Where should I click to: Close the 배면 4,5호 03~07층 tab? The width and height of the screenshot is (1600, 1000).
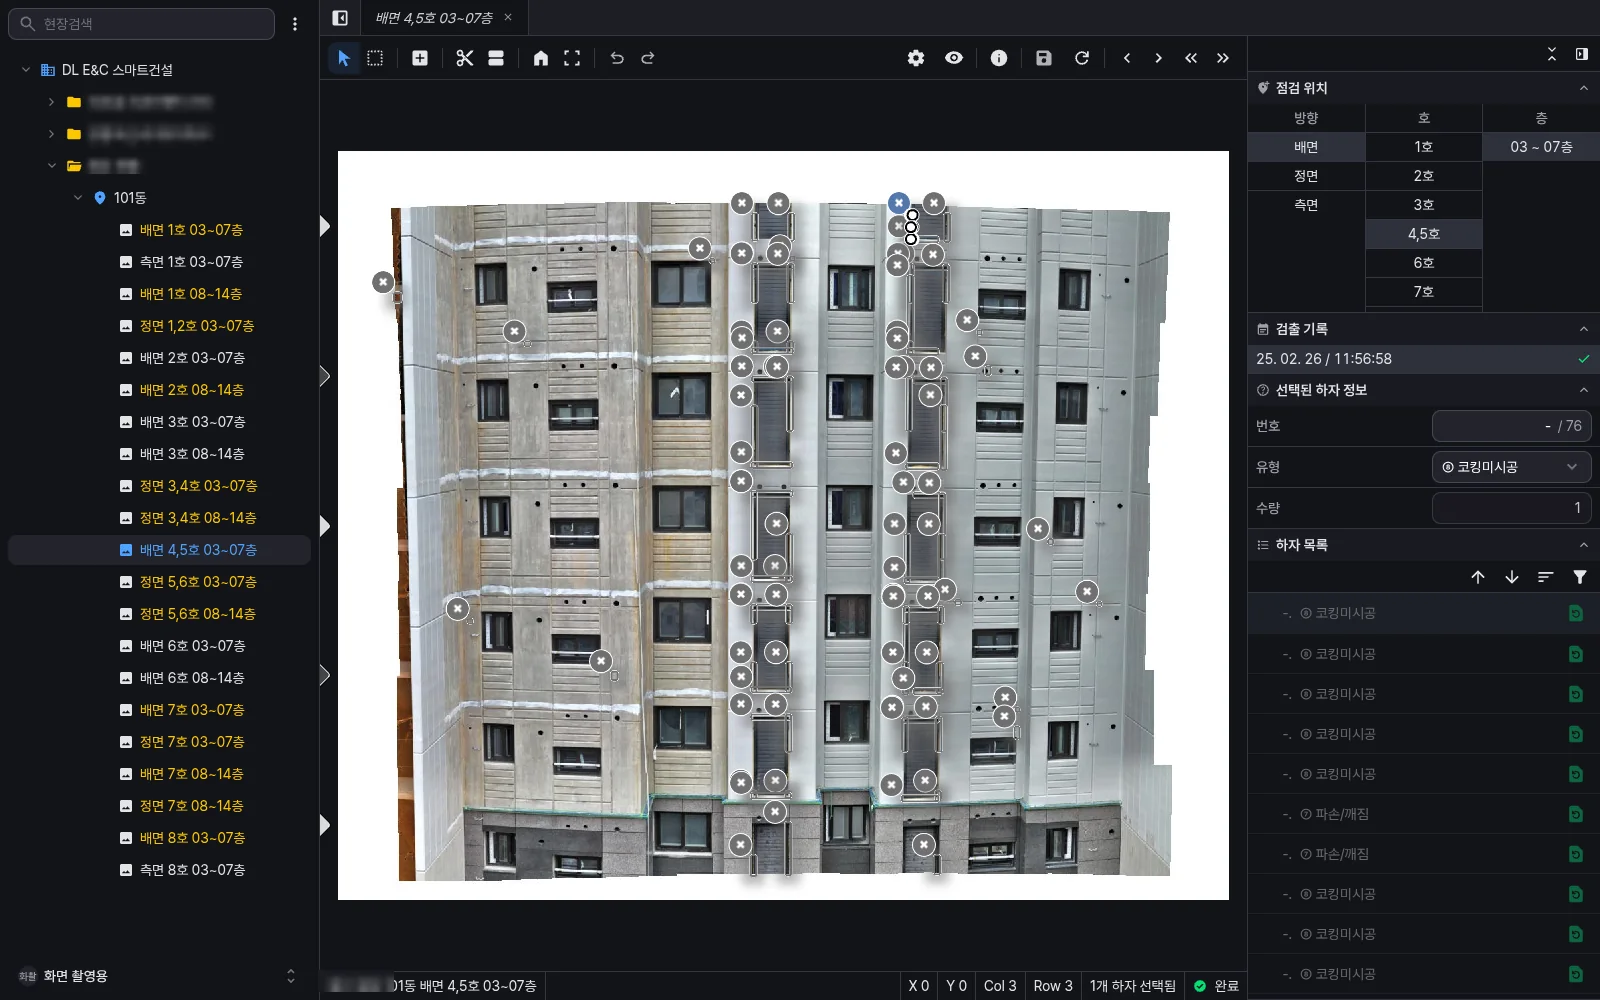(508, 17)
